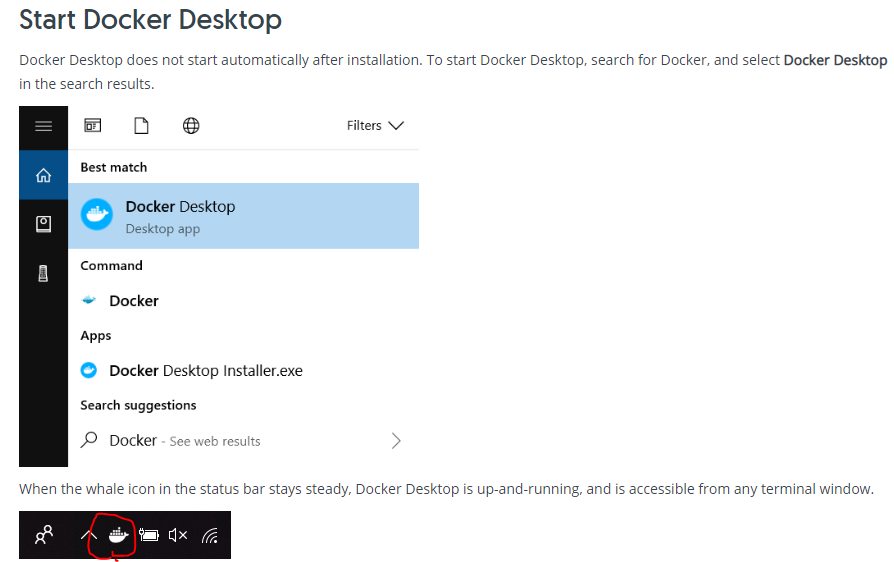The width and height of the screenshot is (894, 562).
Task: Show hidden tray icons with up chevron
Action: point(88,535)
